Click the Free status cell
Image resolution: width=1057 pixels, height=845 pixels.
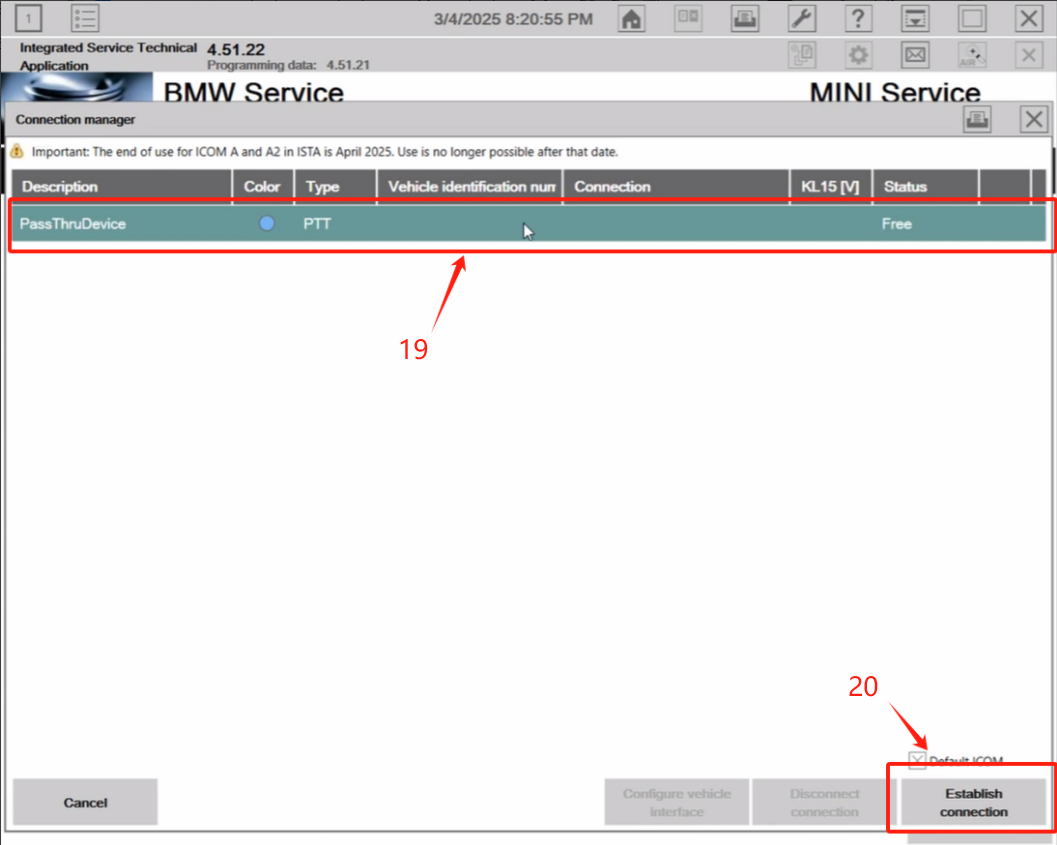point(897,224)
